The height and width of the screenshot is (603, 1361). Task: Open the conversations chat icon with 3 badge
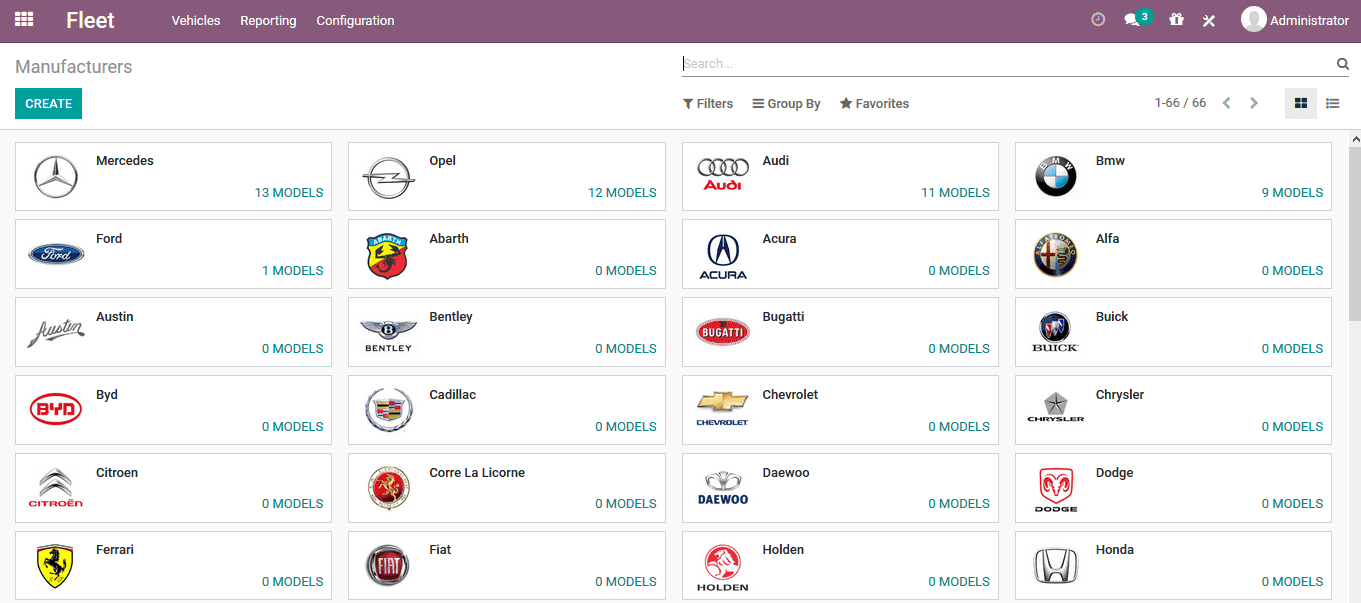point(1137,19)
